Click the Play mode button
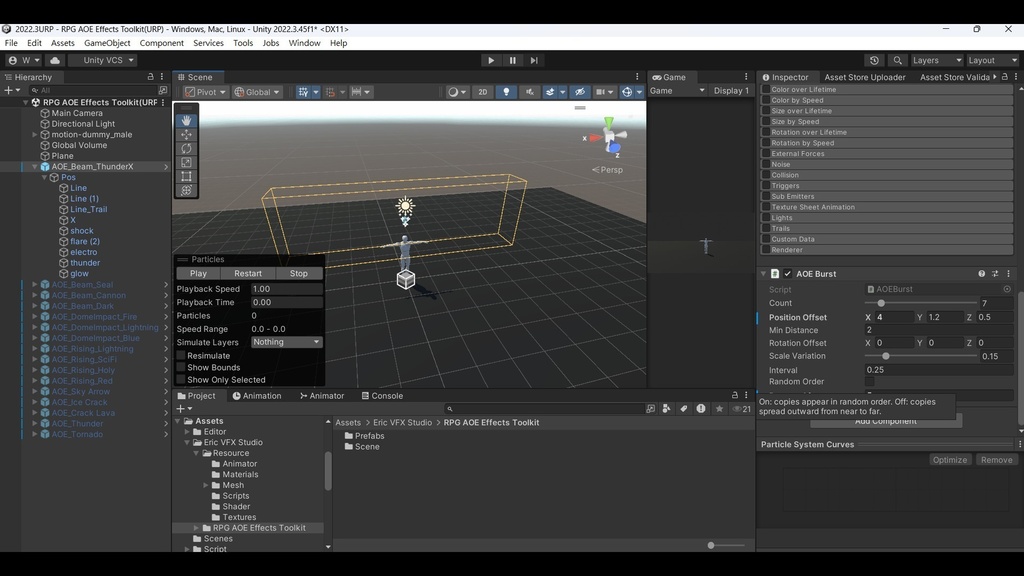Viewport: 1024px width, 576px height. [x=491, y=60]
